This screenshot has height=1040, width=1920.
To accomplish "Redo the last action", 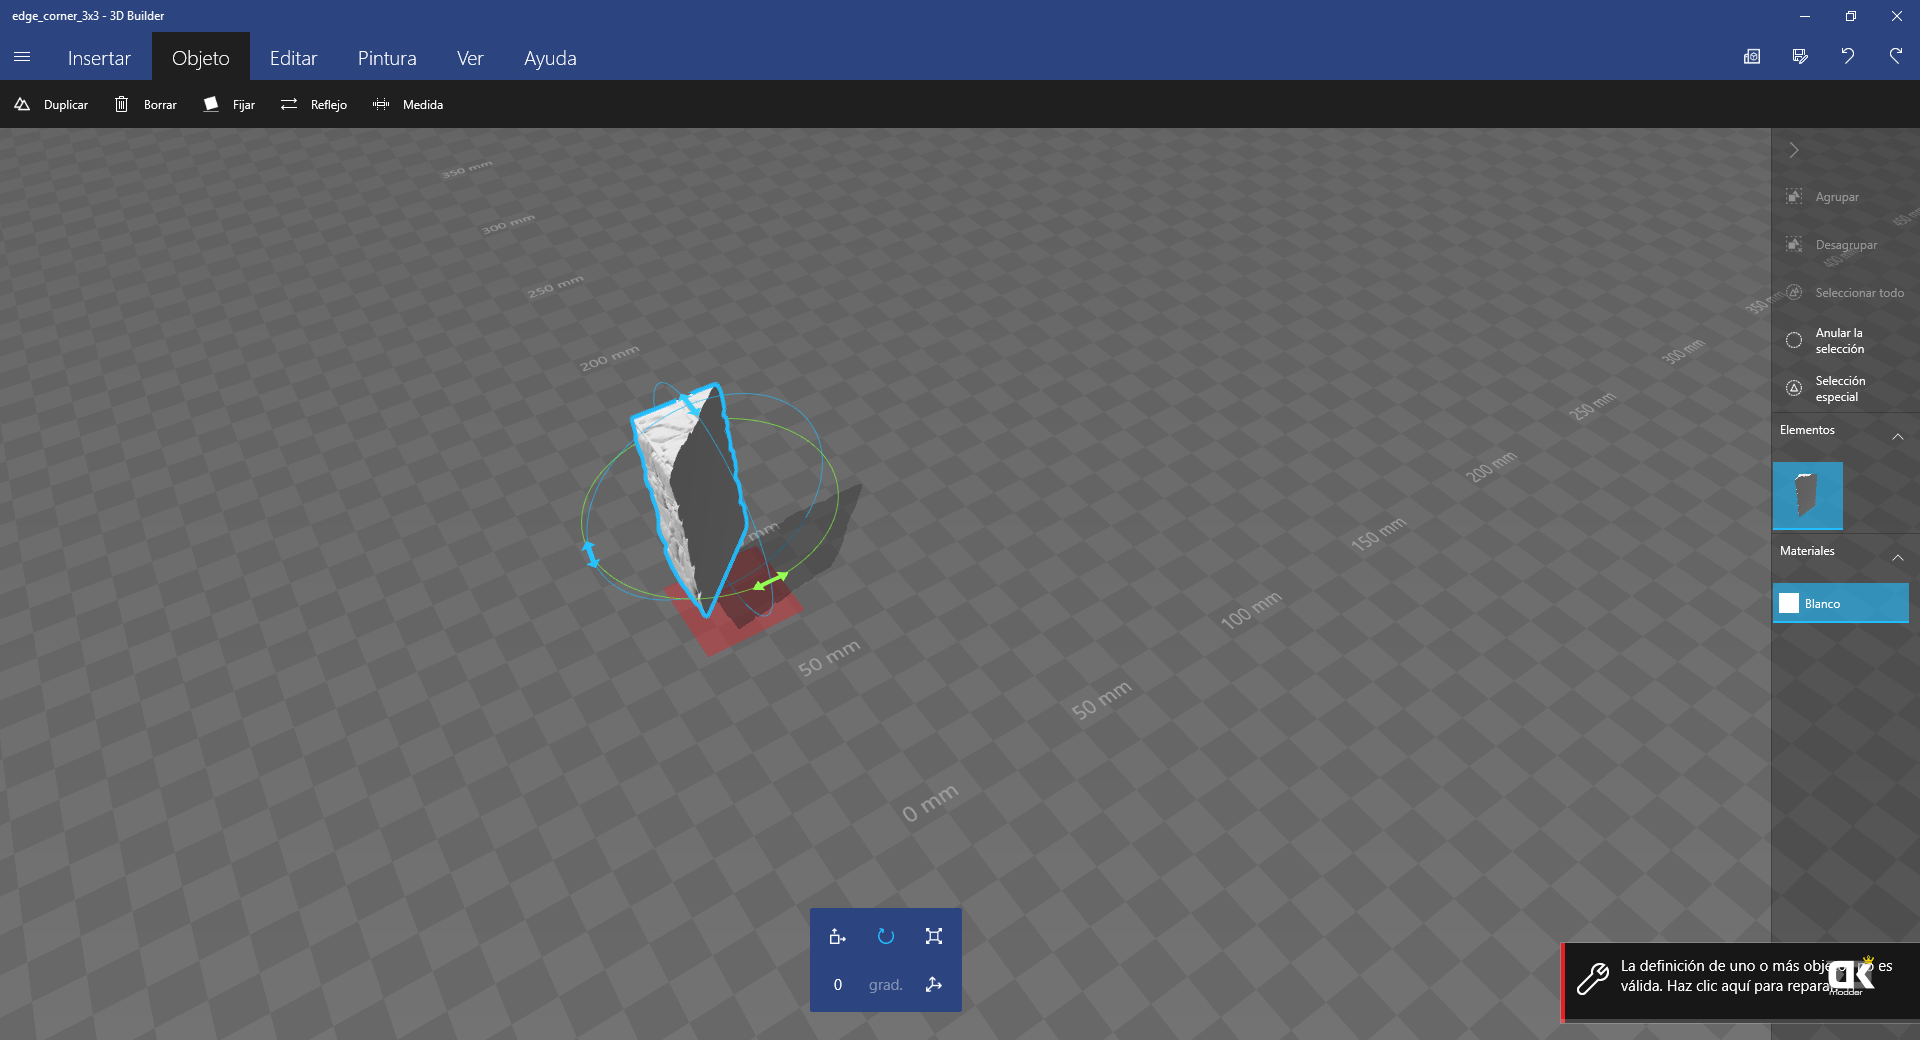I will pyautogui.click(x=1896, y=57).
